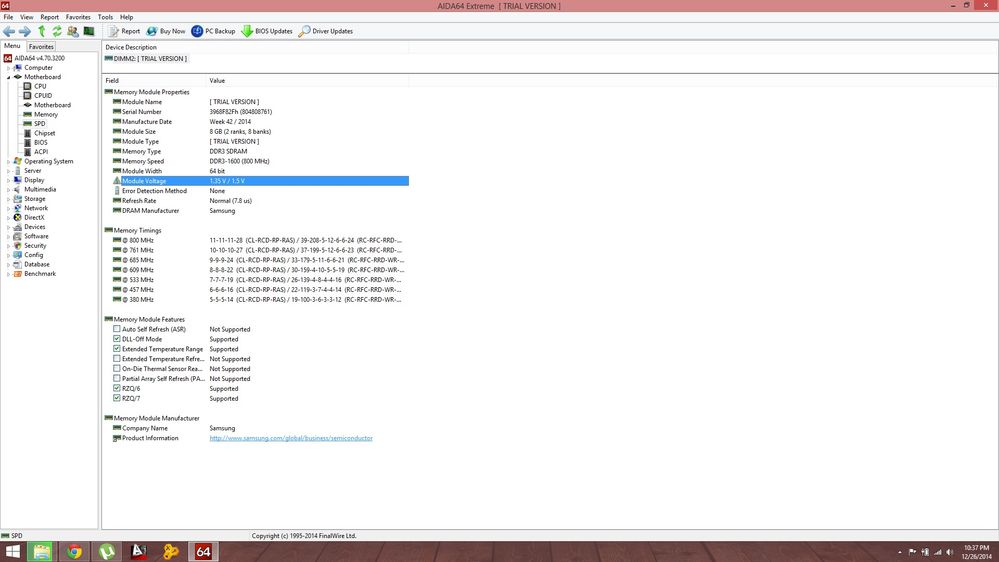This screenshot has width=999, height=562.
Task: Open the Windows Start button
Action: tap(12, 552)
